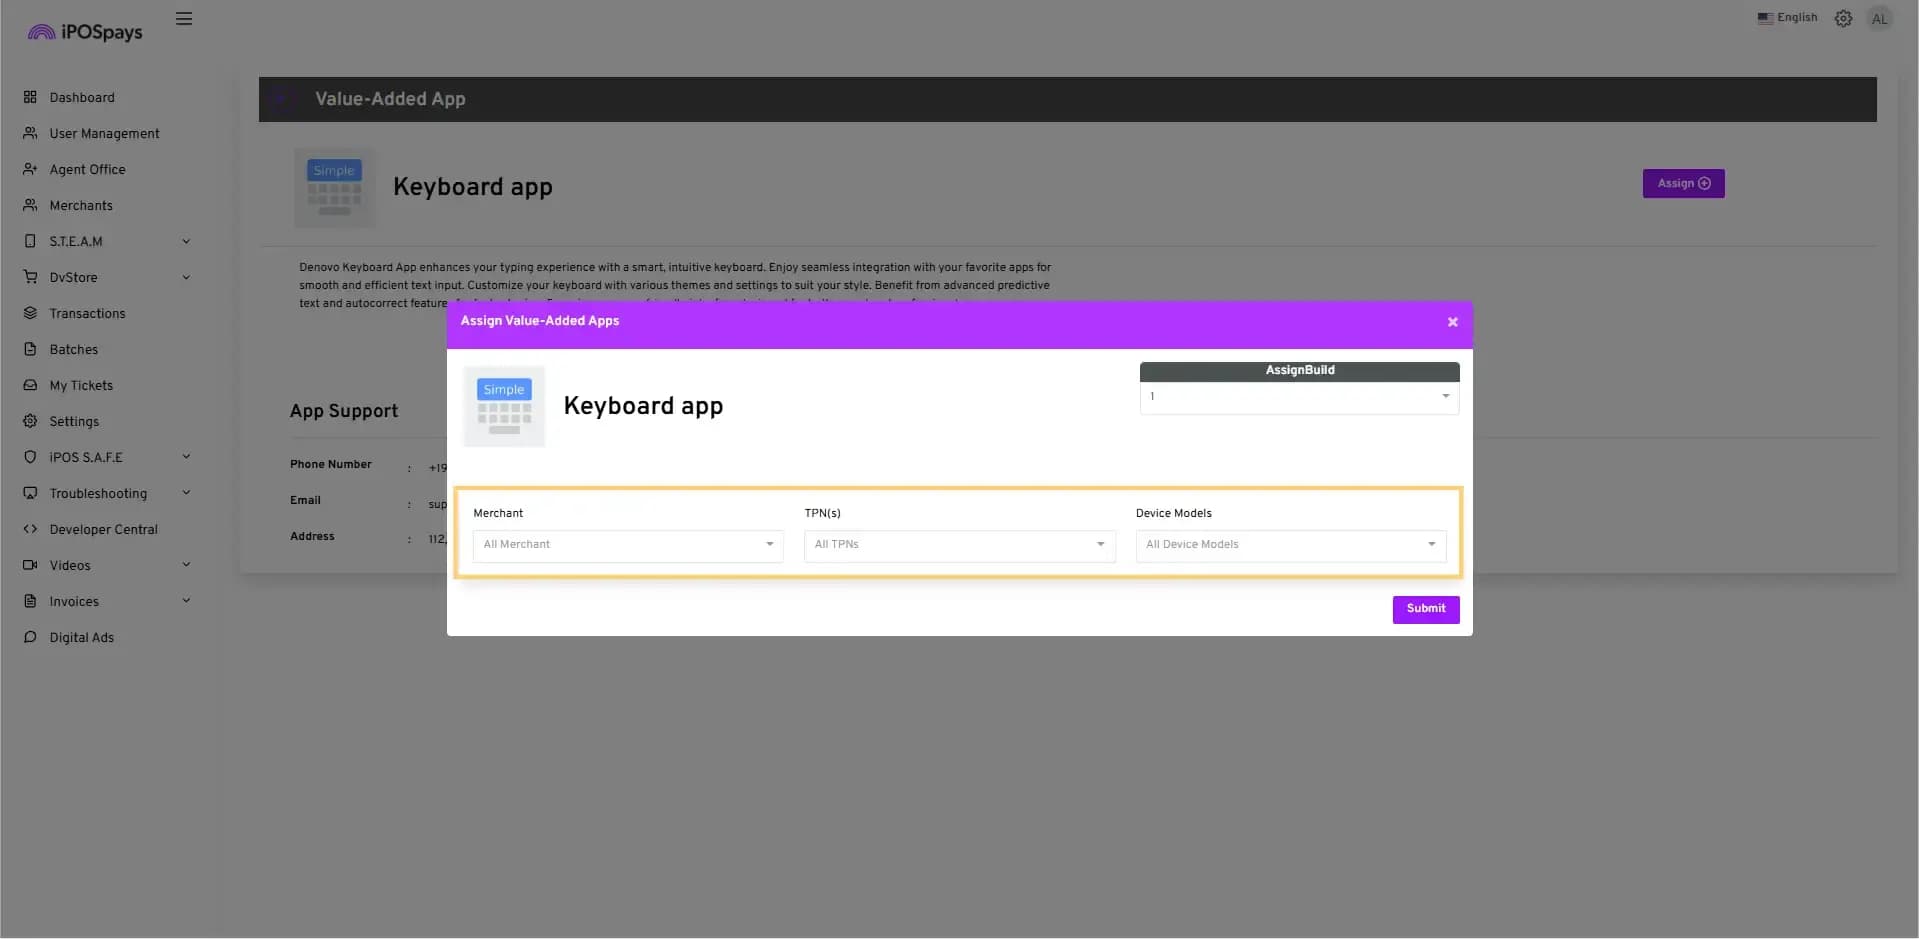
Task: Open settings gear icon in header
Action: pos(1843,19)
